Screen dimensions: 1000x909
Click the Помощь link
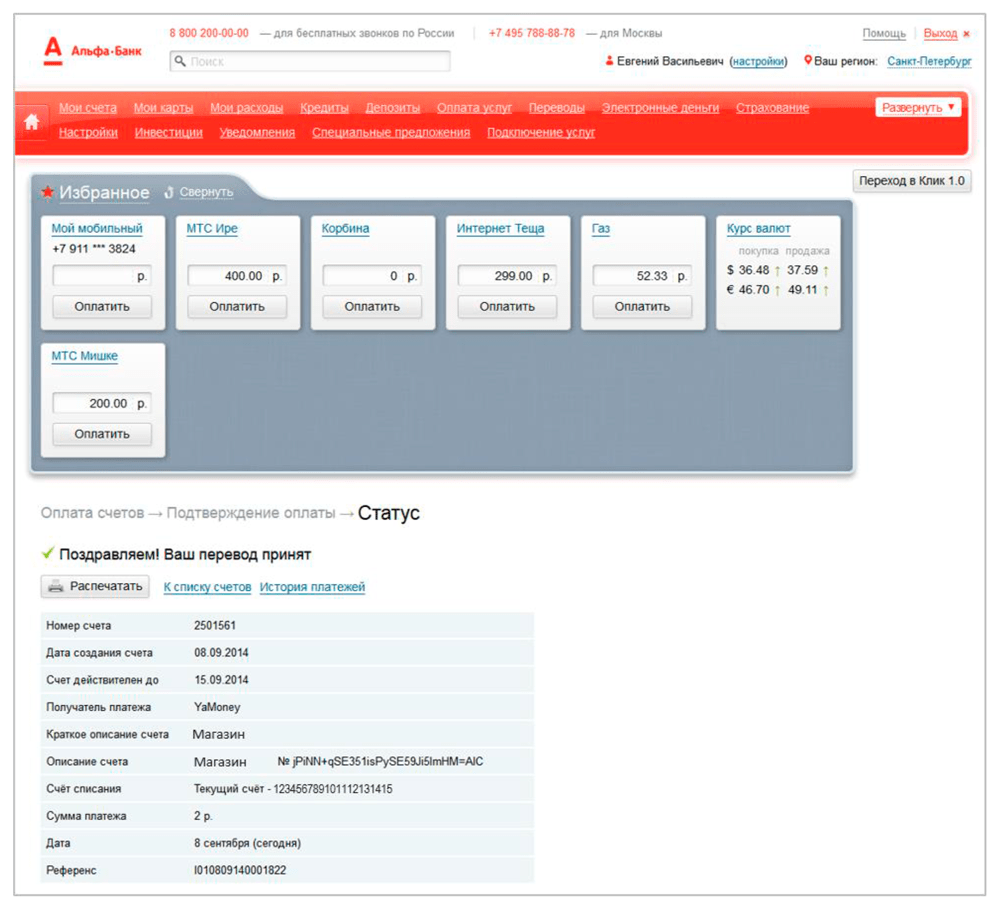(884, 33)
